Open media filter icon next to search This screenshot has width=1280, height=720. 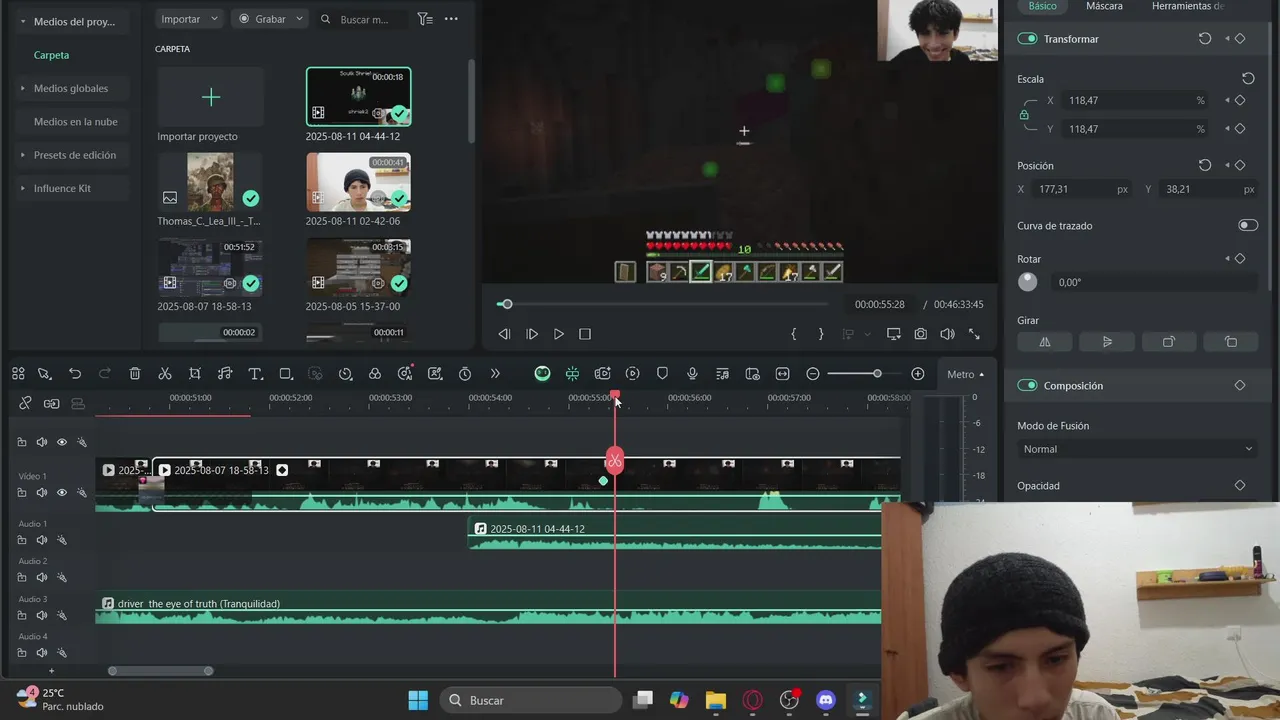(x=424, y=19)
